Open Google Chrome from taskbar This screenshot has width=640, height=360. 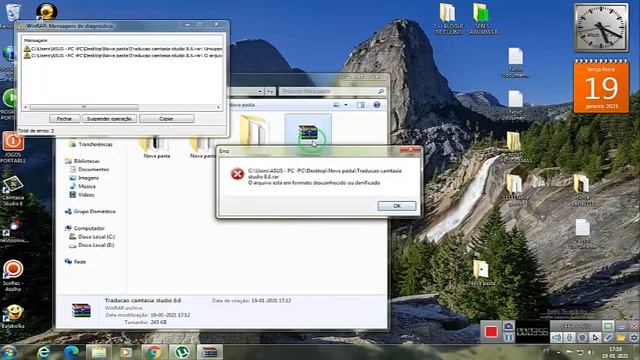coord(154,352)
